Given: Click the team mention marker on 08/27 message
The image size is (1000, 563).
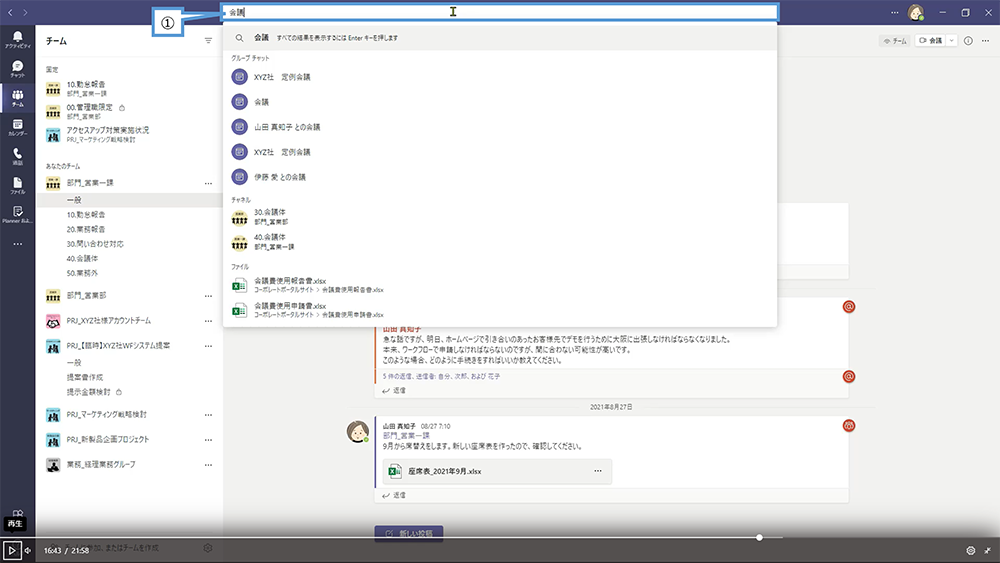Looking at the screenshot, I should click(849, 425).
